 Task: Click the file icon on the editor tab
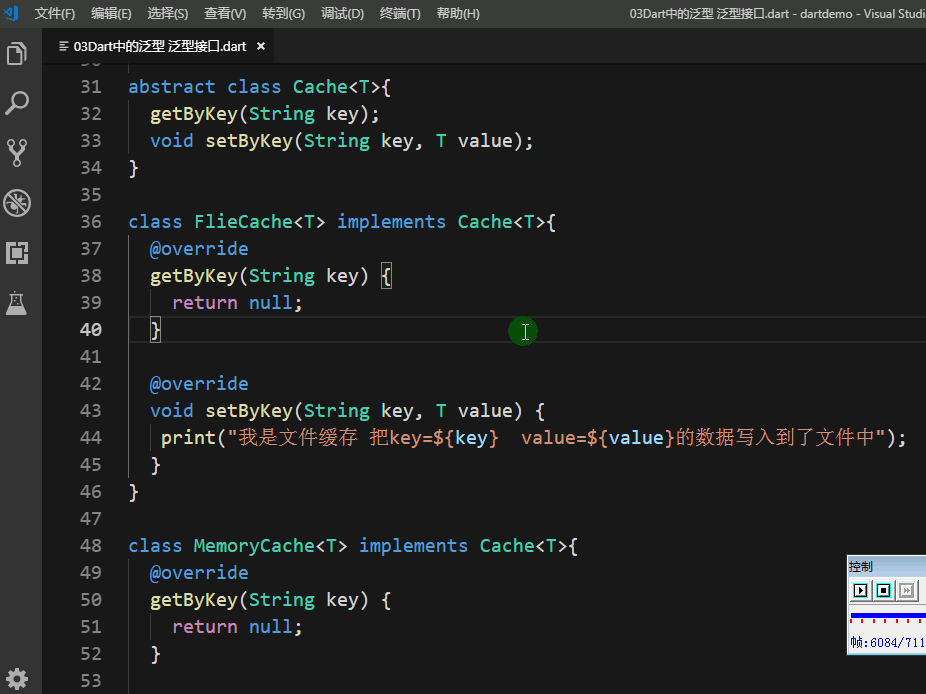coord(64,46)
